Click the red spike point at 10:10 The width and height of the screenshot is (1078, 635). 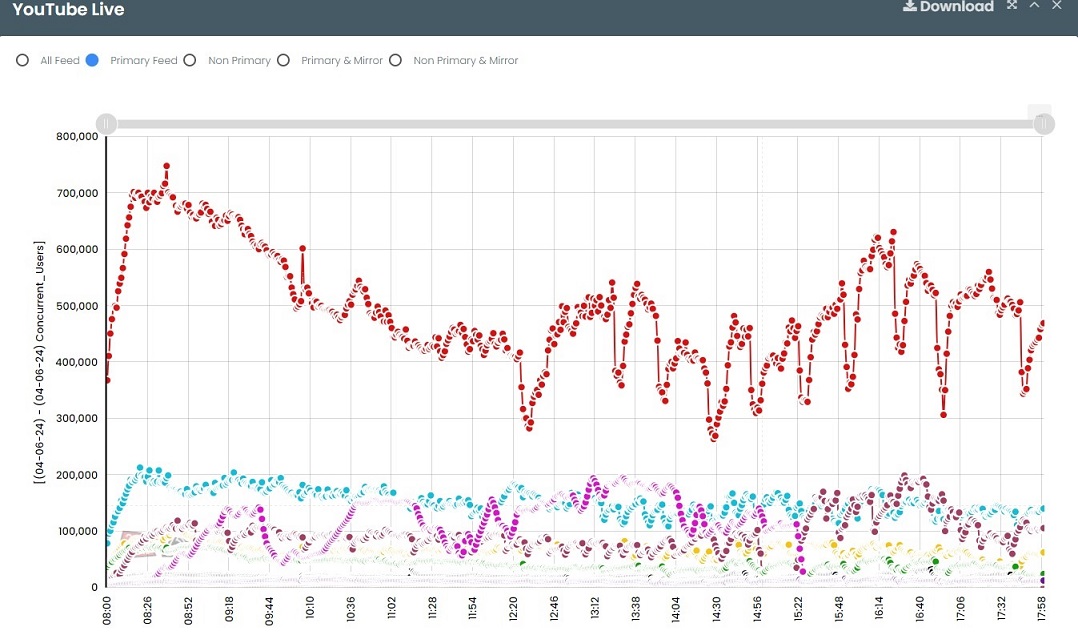tap(302, 249)
